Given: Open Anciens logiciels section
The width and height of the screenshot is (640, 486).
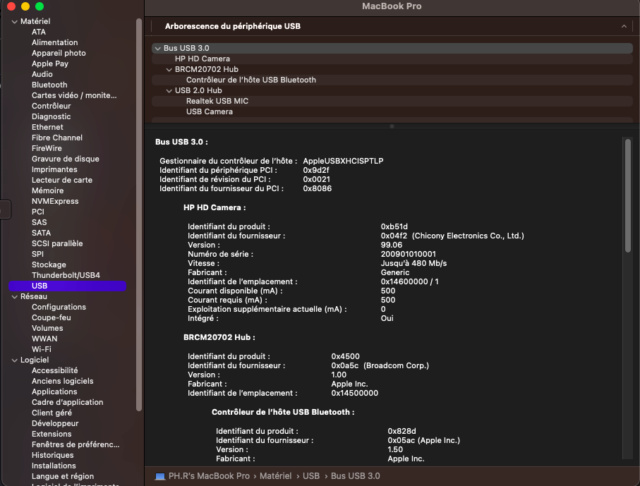Looking at the screenshot, I should pyautogui.click(x=62, y=382).
